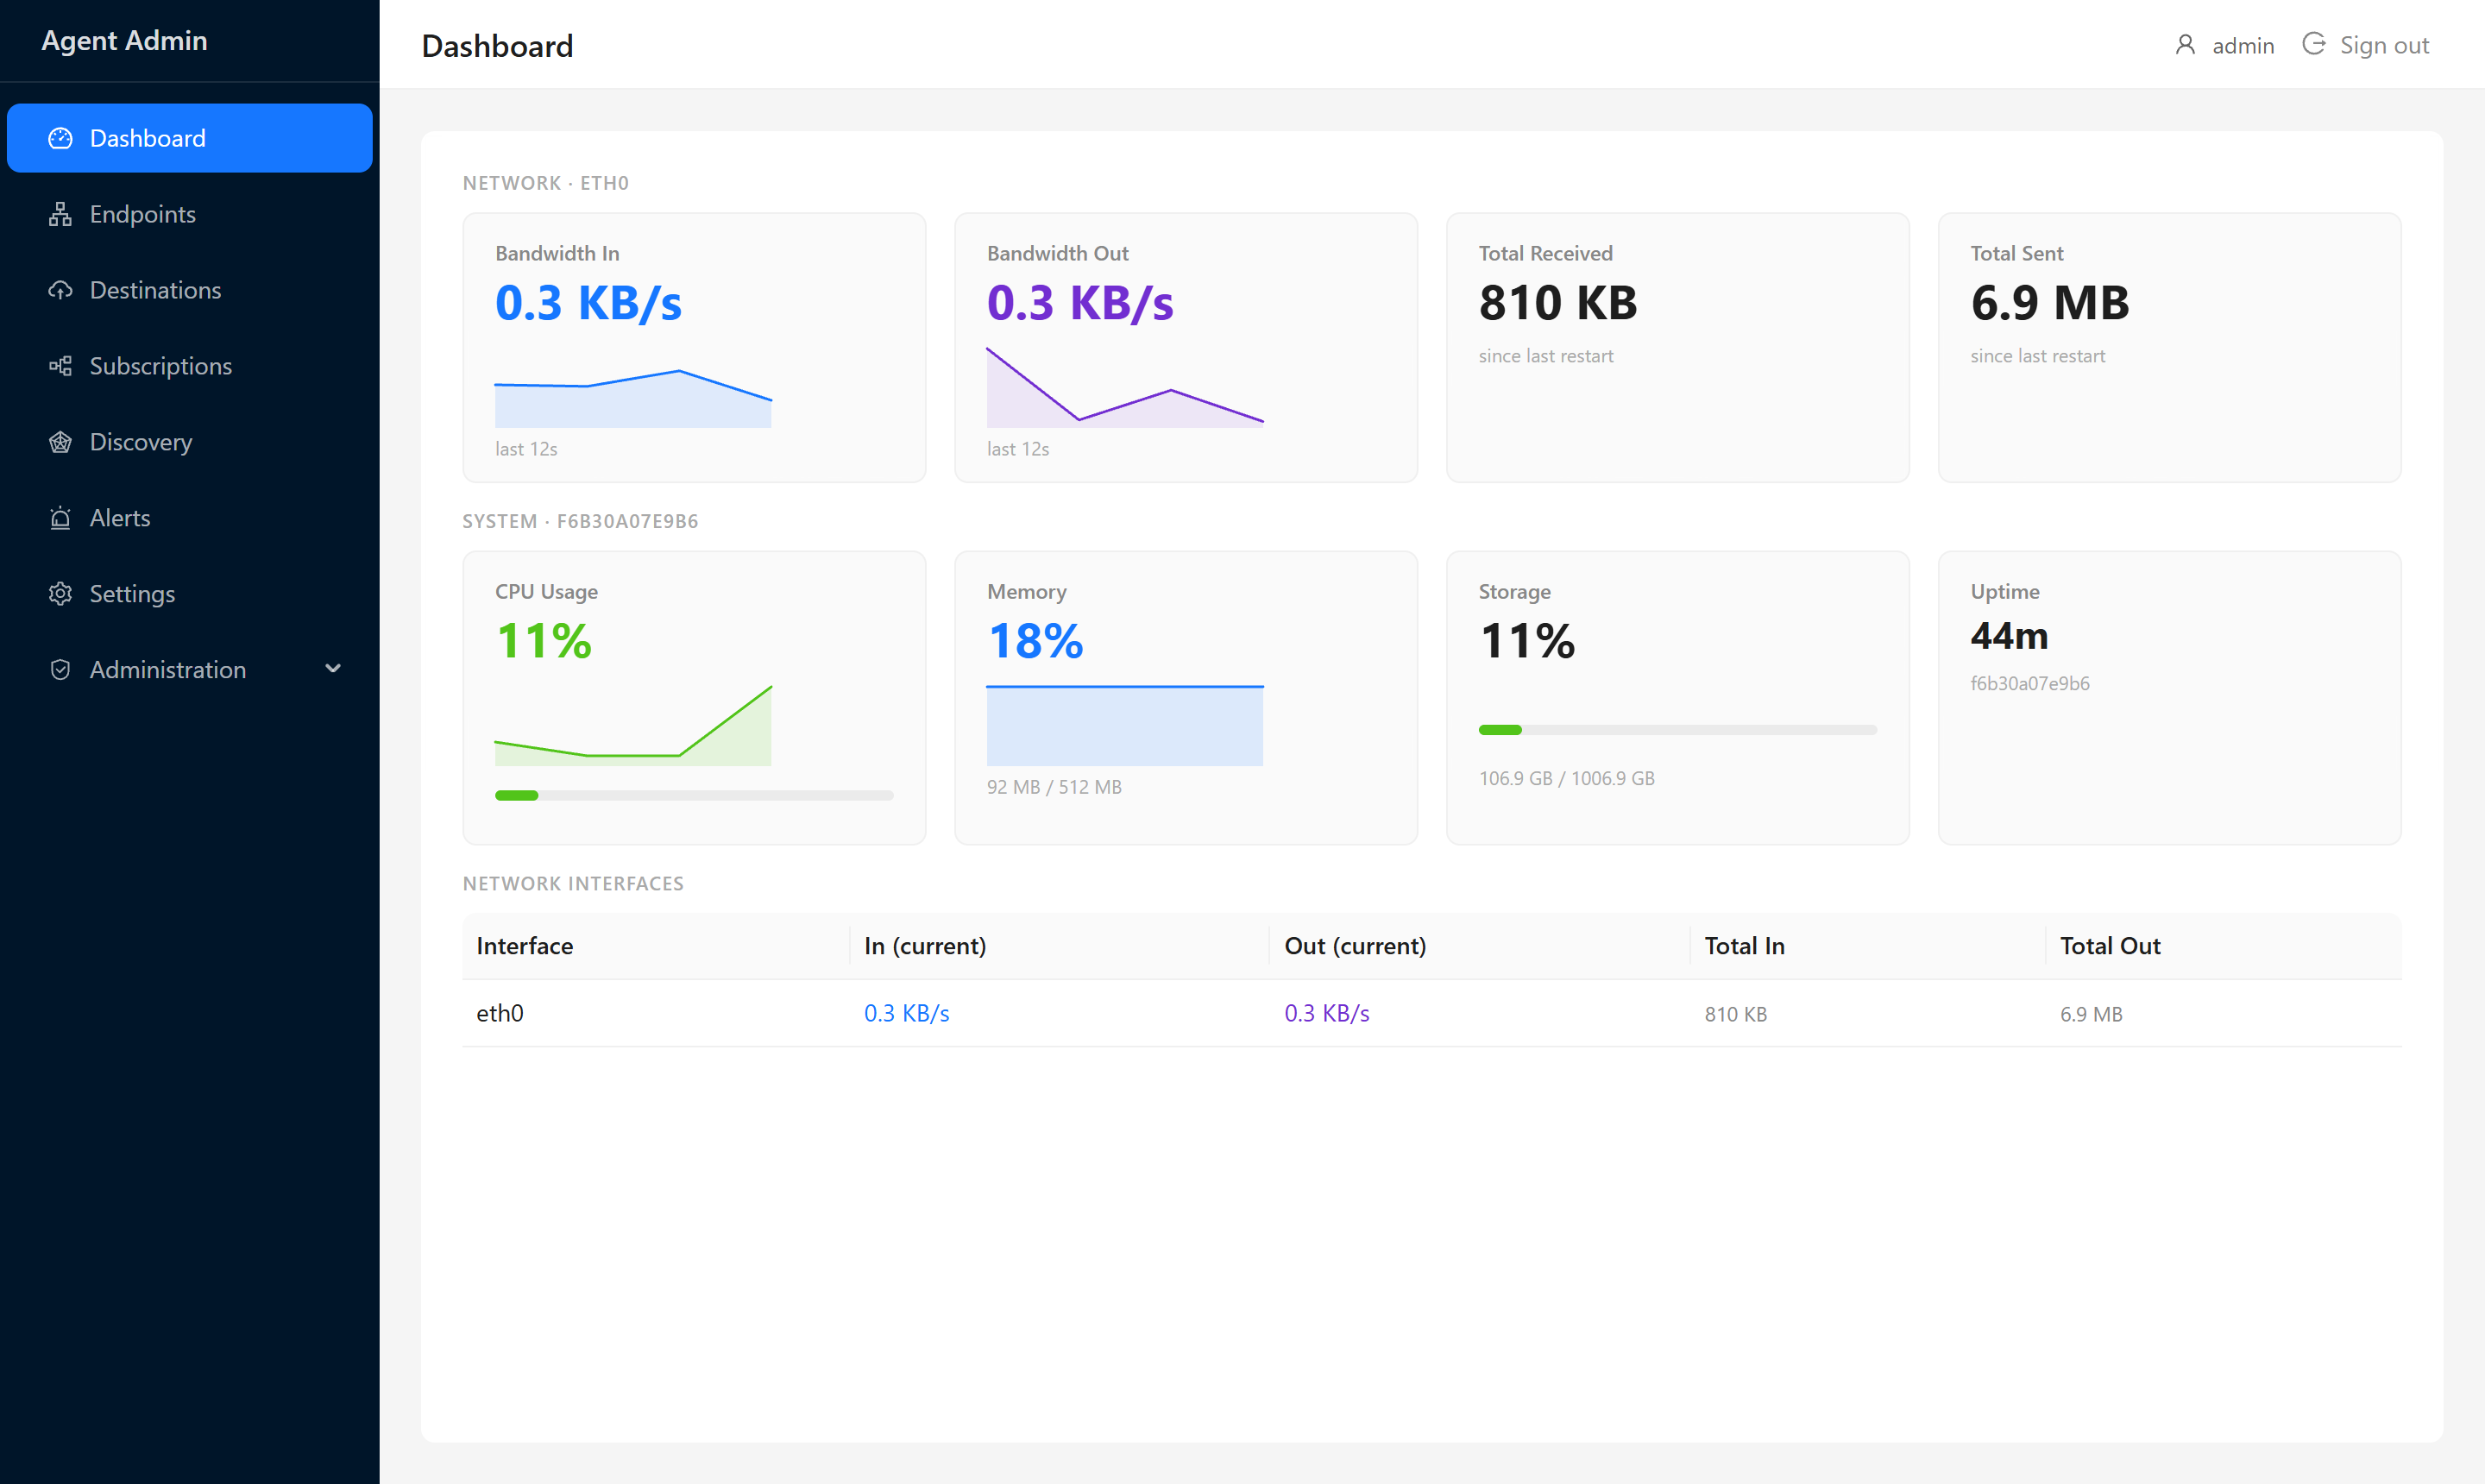Click the blue 0.3 KB/s table cell
2485x1484 pixels.
(x=907, y=1013)
